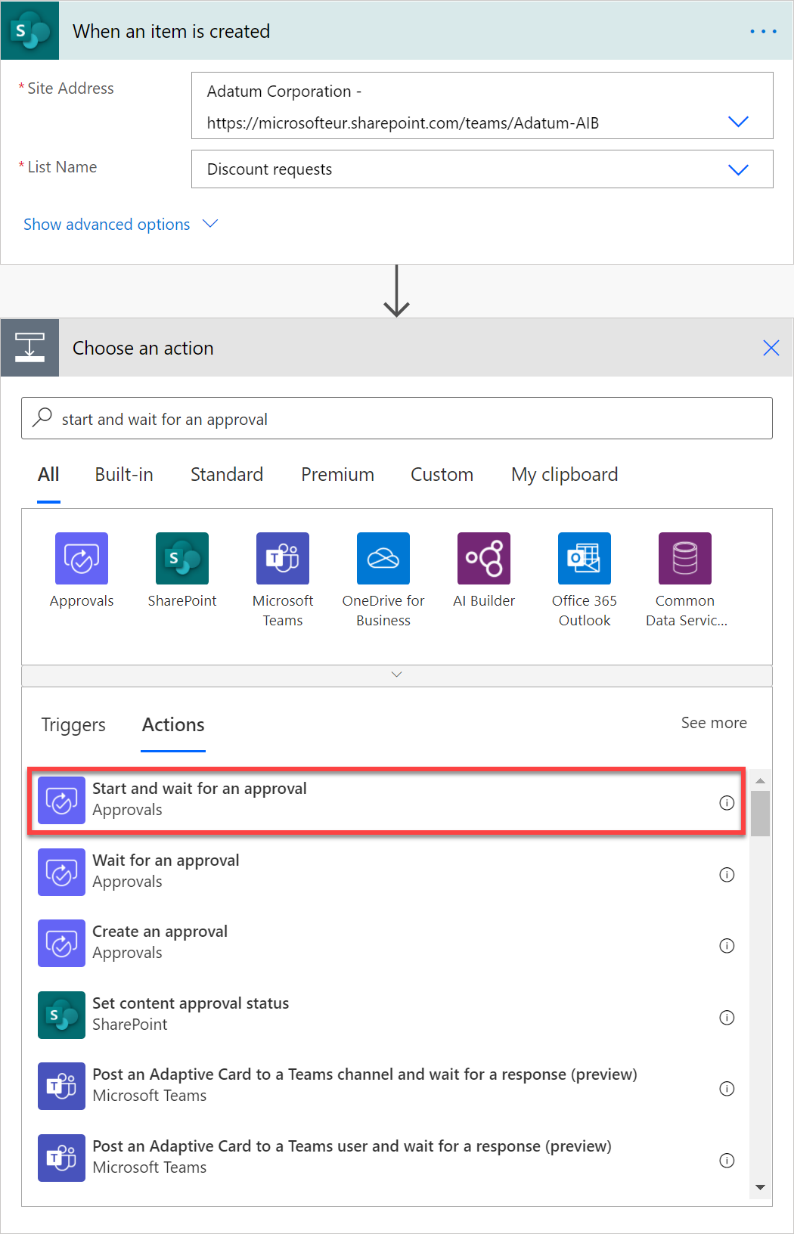Show info for Teams channel Adaptive Card action
794x1234 pixels.
[x=727, y=1088]
